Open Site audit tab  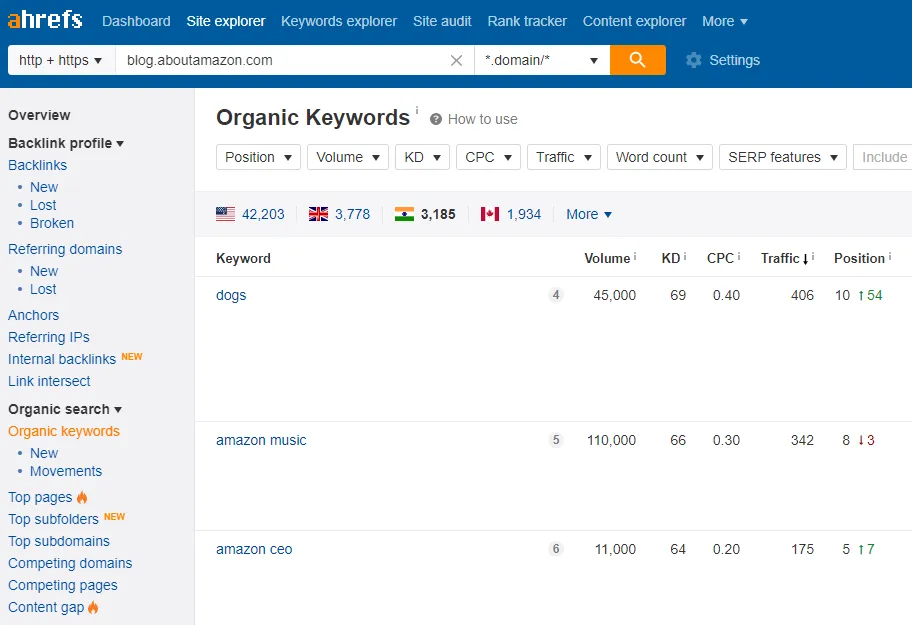(x=442, y=21)
